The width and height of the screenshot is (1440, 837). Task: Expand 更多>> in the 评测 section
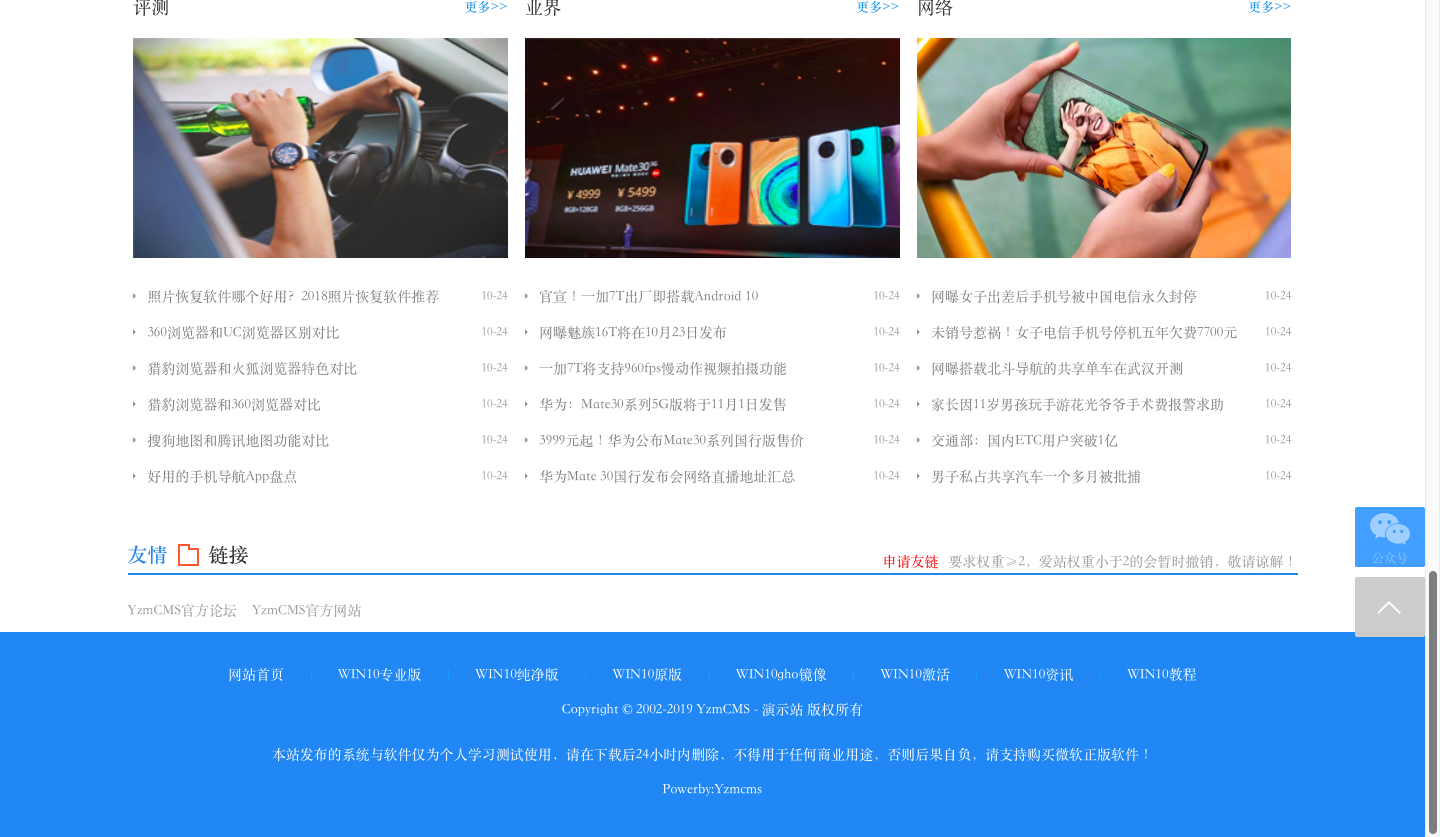486,7
